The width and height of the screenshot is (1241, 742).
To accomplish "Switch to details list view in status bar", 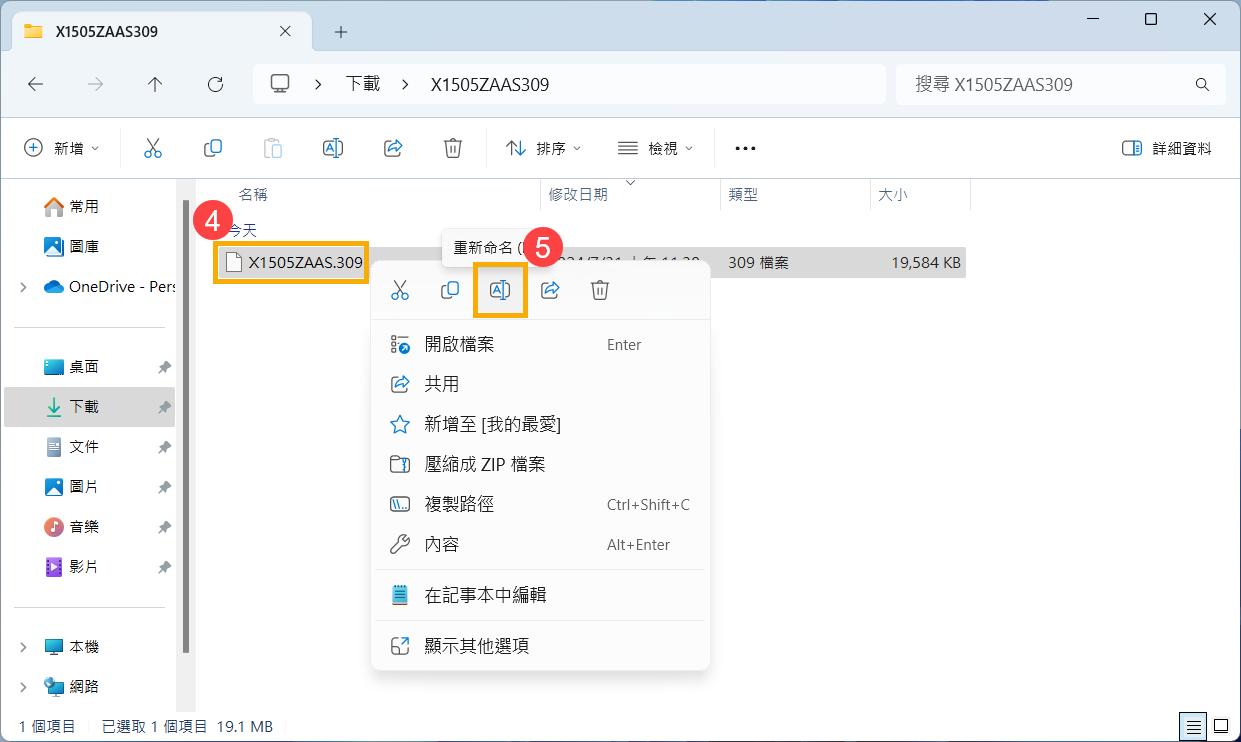I will tap(1193, 726).
